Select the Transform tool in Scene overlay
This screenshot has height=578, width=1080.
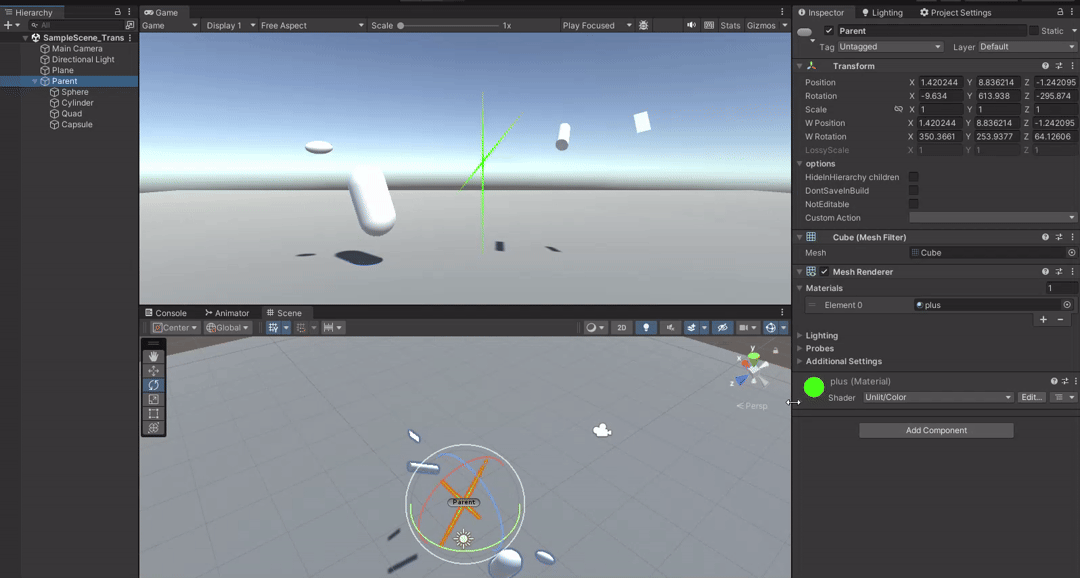[x=153, y=428]
